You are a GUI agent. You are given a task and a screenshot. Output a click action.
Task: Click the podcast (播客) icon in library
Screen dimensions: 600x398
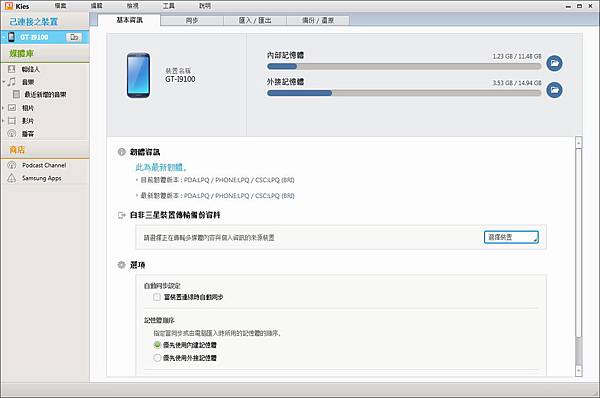click(12, 133)
